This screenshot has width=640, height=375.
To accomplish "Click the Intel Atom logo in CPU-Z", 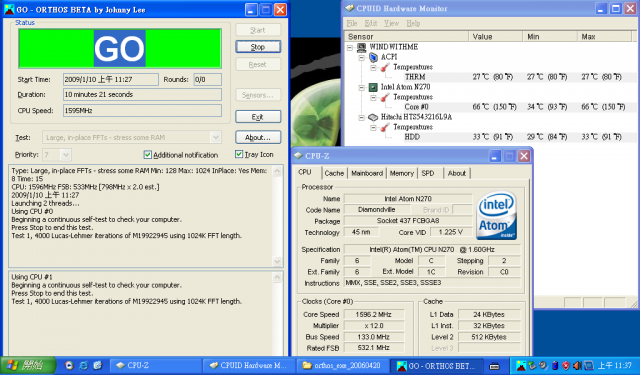I will click(497, 215).
